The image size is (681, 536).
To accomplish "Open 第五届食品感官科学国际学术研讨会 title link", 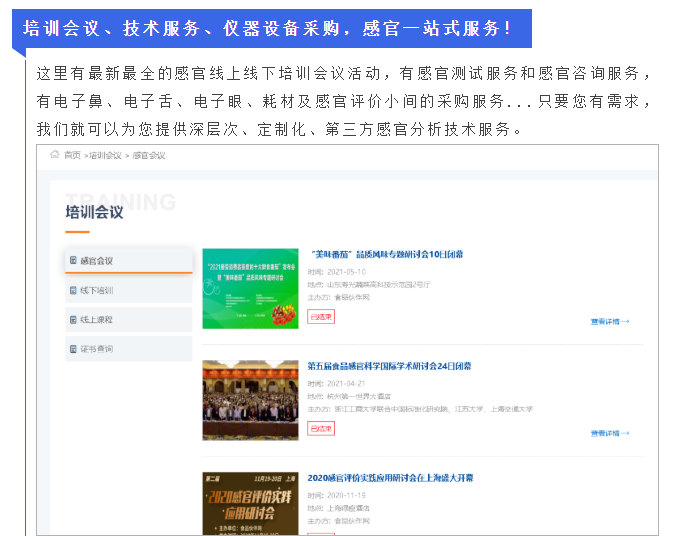I will coord(389,367).
